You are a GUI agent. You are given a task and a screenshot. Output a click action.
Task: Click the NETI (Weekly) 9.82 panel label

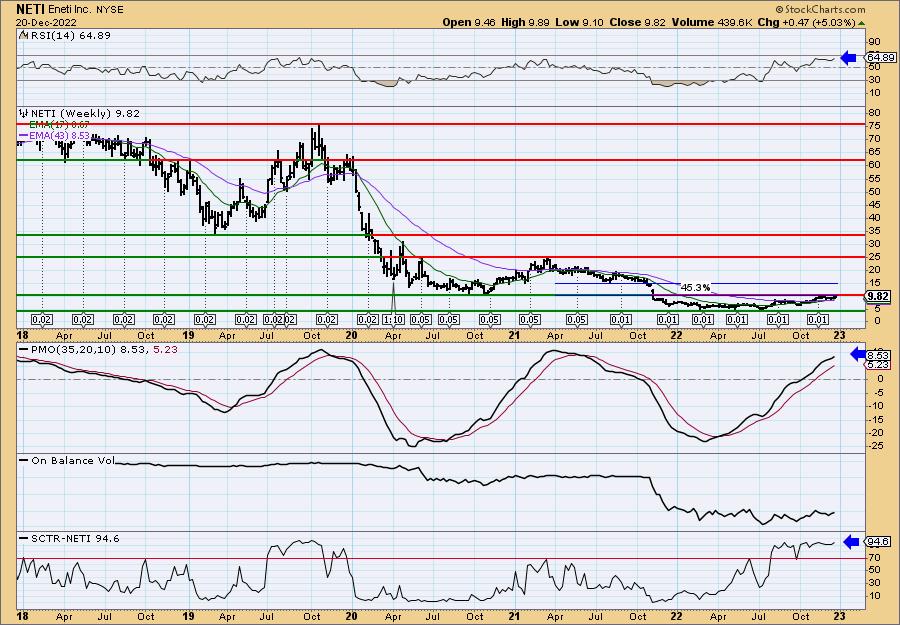(x=84, y=113)
